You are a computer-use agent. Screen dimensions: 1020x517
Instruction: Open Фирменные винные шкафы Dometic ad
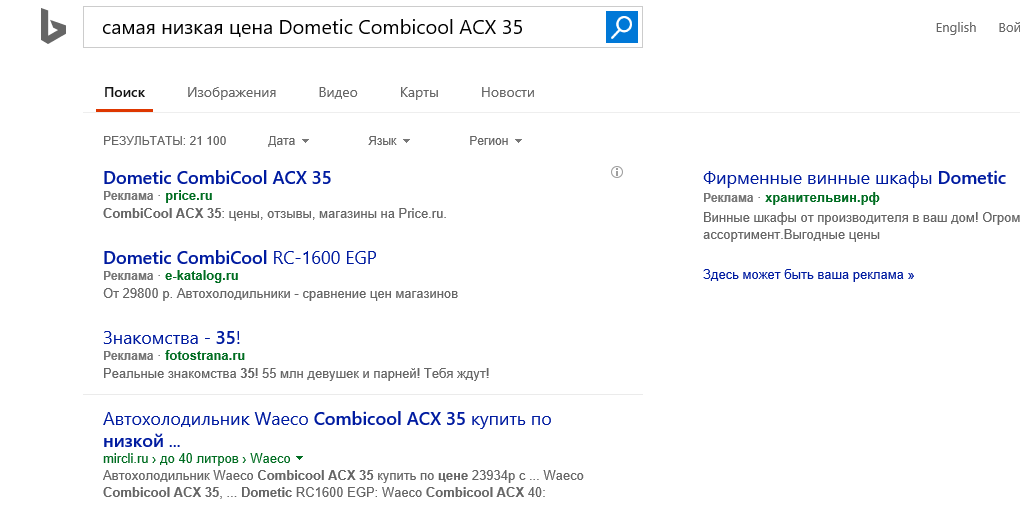(x=854, y=178)
